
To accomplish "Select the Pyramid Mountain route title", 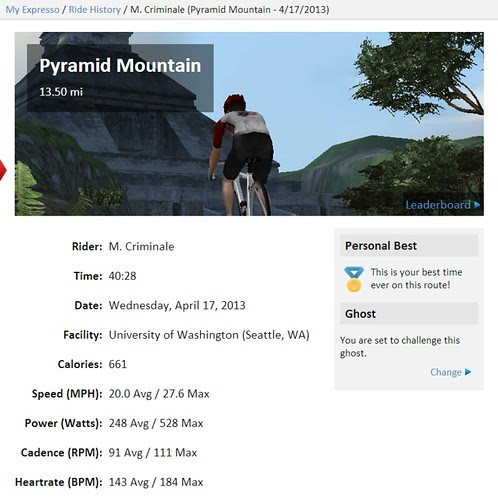I will (x=120, y=65).
